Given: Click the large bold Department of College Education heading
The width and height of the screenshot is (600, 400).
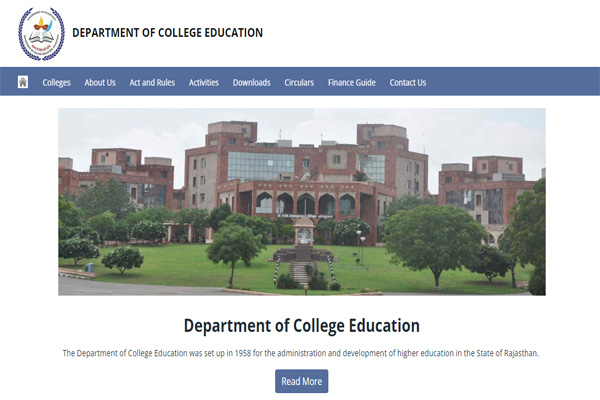Looking at the screenshot, I should 301,326.
